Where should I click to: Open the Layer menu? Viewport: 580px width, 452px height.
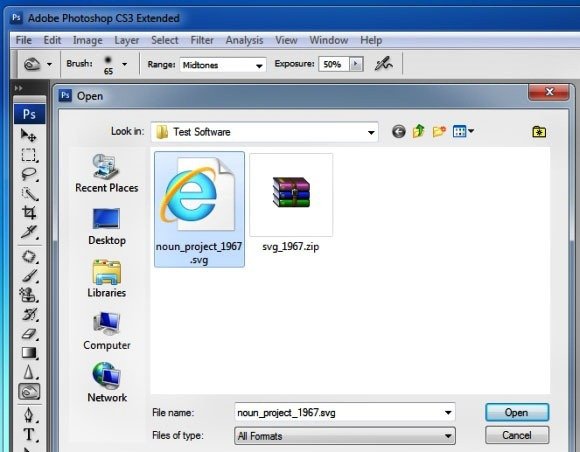127,40
